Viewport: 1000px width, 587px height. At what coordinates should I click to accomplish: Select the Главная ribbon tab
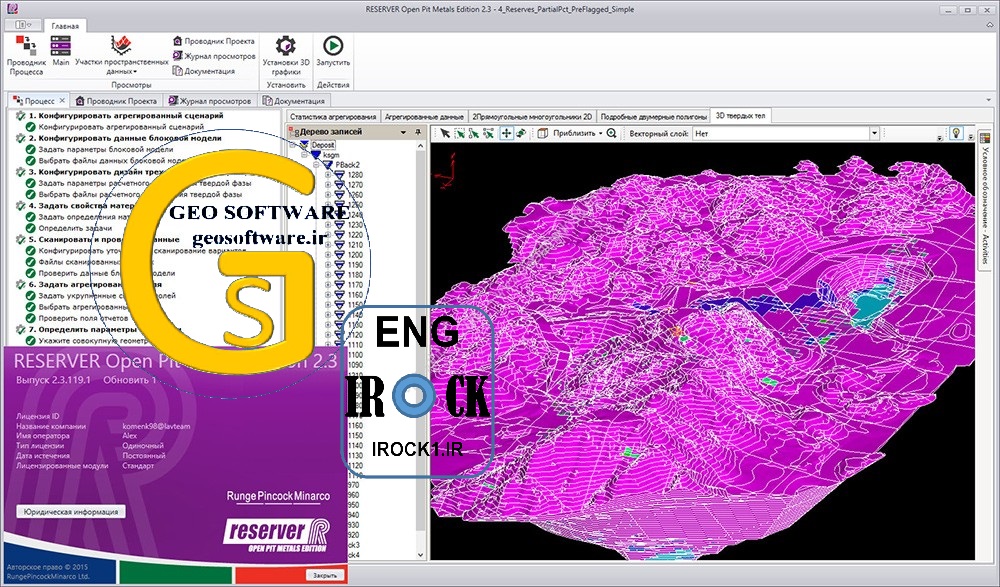tap(65, 26)
